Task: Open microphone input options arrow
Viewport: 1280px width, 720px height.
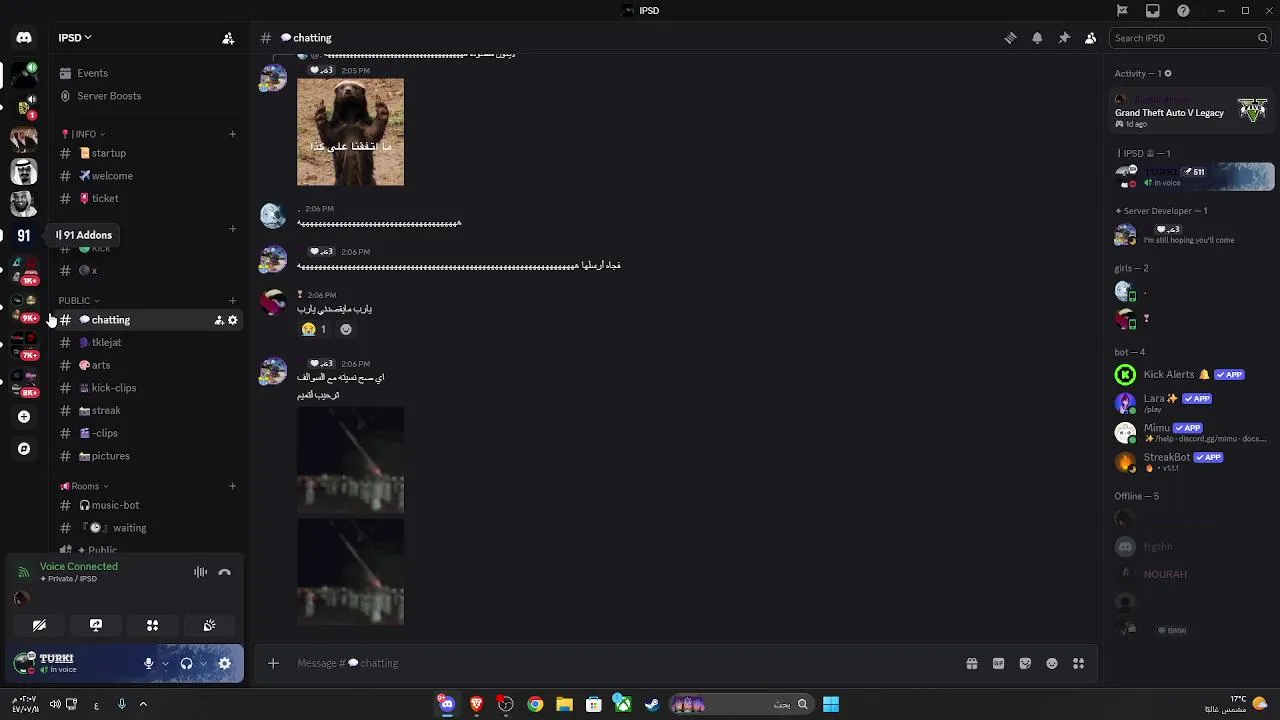Action: 165,663
